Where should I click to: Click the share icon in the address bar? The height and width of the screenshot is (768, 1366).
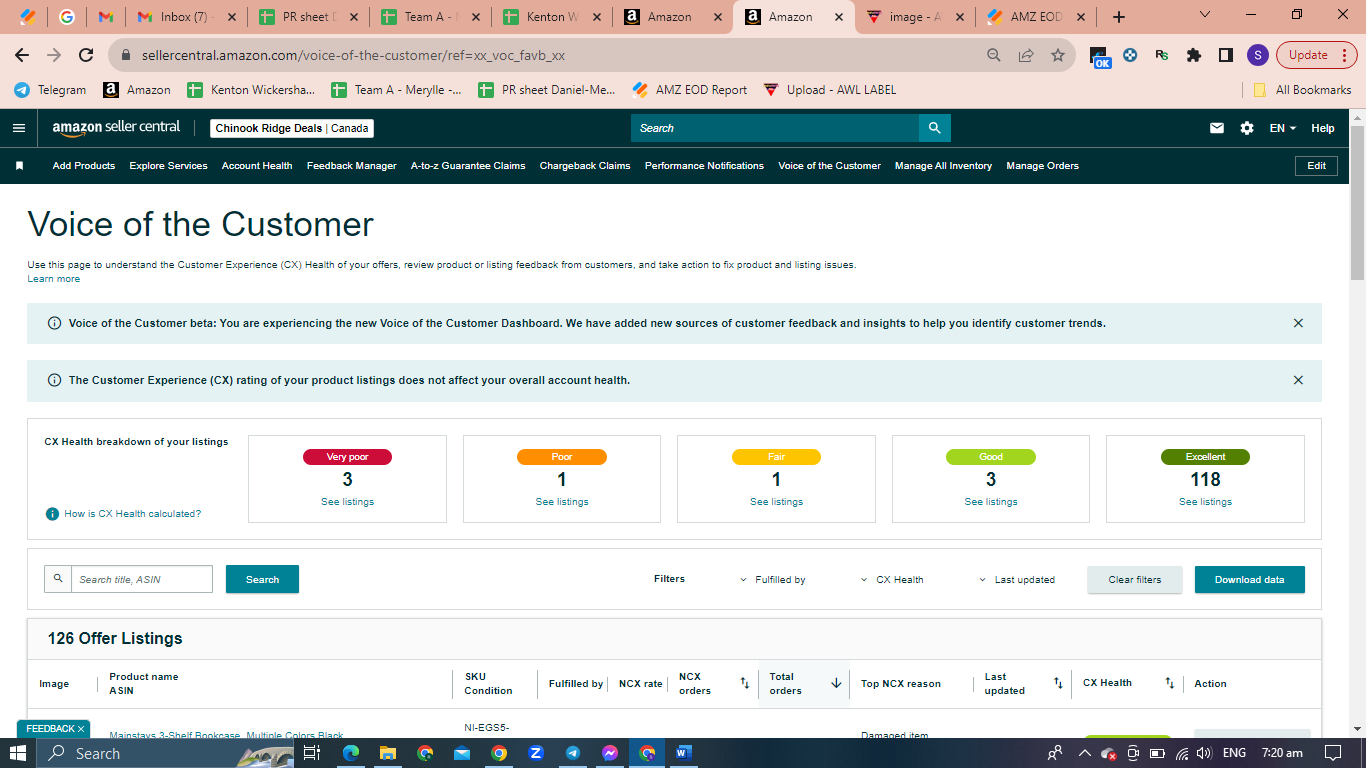click(1026, 55)
